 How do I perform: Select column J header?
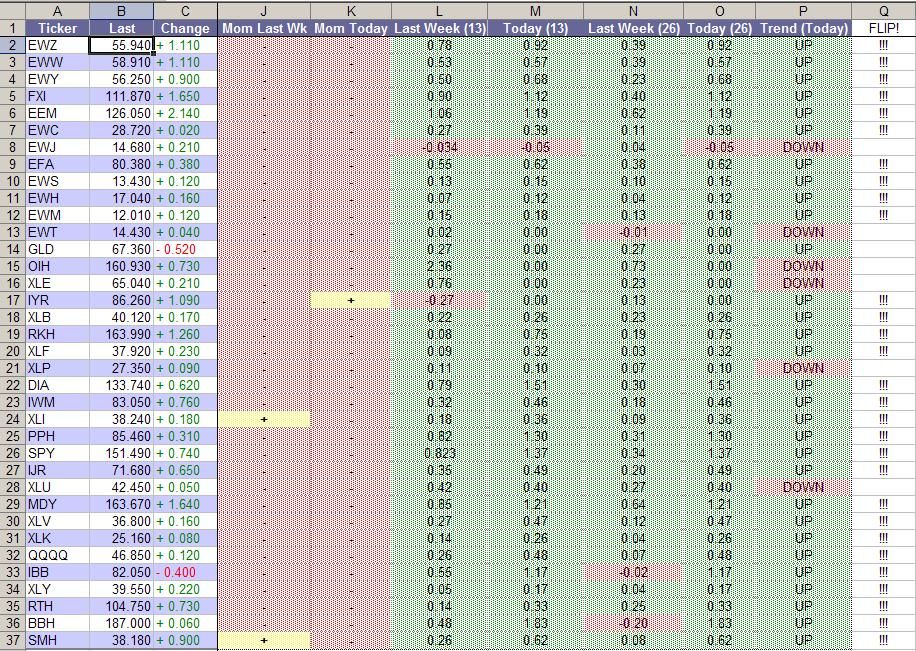pyautogui.click(x=264, y=11)
